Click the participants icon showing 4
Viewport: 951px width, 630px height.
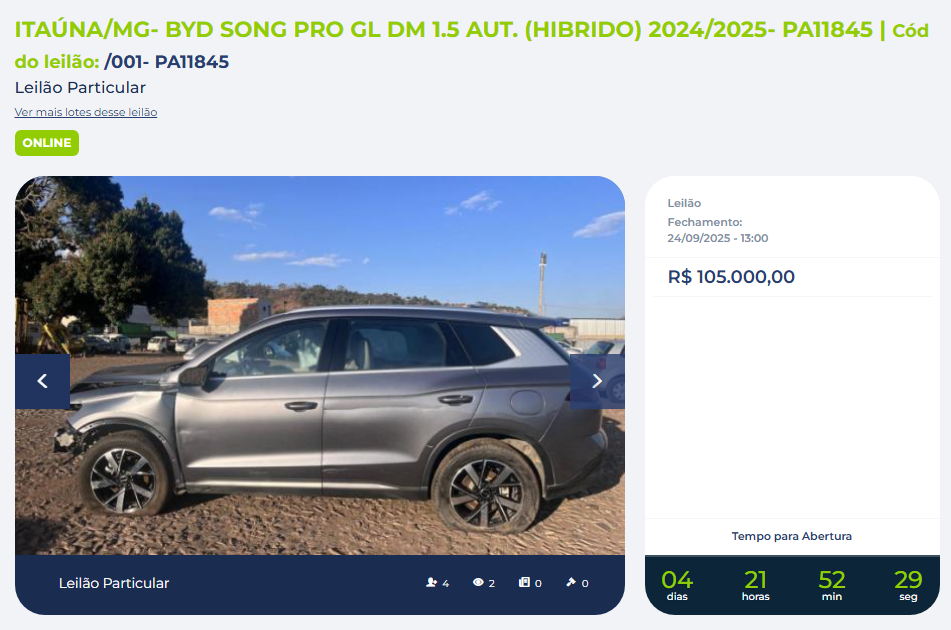(x=431, y=582)
